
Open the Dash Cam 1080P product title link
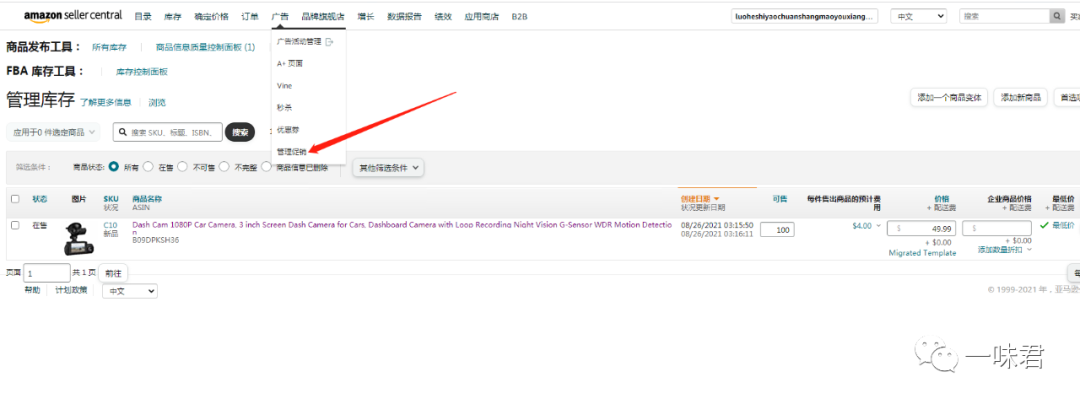tap(402, 228)
